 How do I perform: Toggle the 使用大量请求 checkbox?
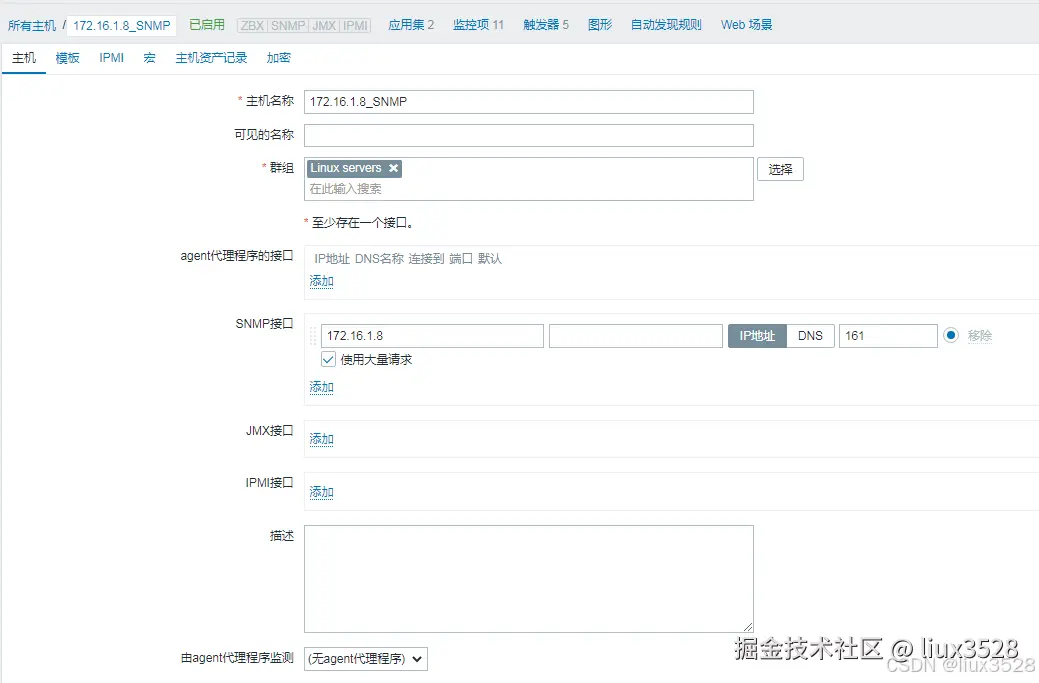328,360
